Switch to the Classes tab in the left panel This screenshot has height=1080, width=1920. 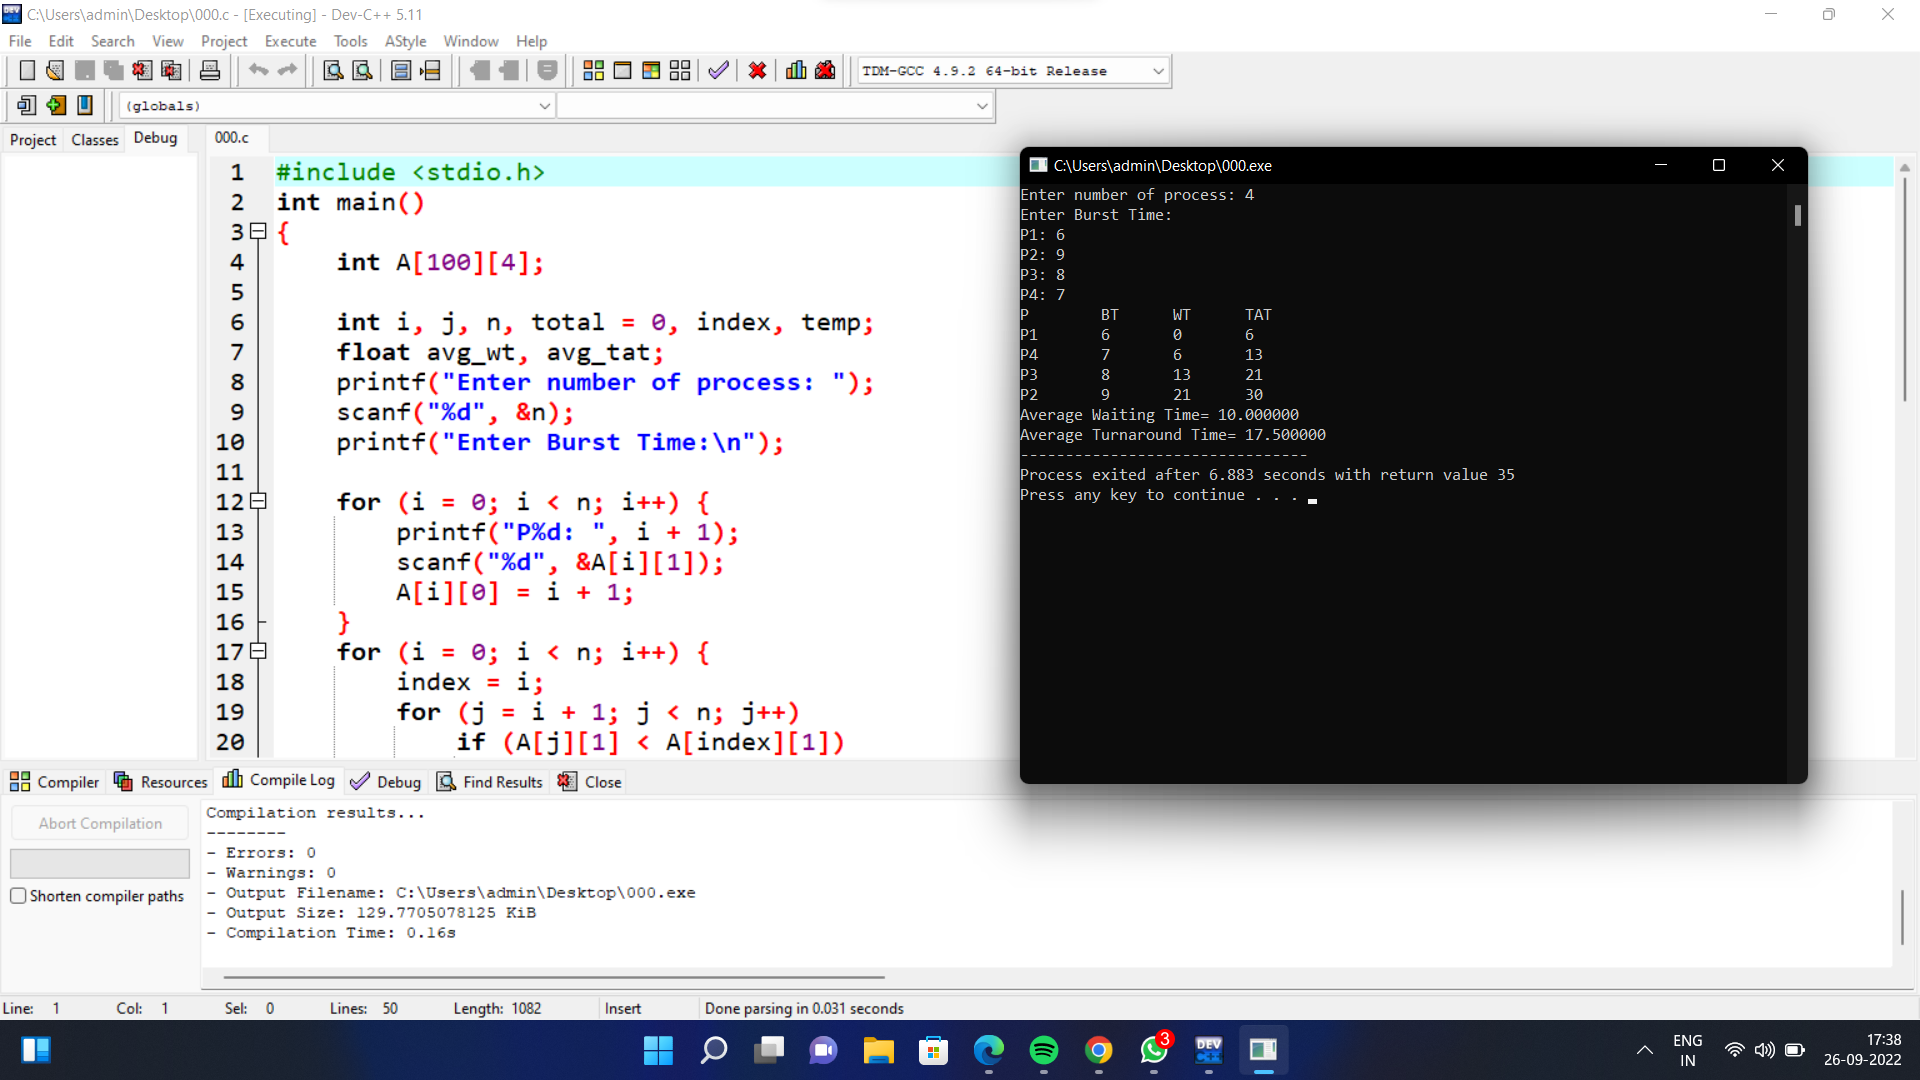93,140
